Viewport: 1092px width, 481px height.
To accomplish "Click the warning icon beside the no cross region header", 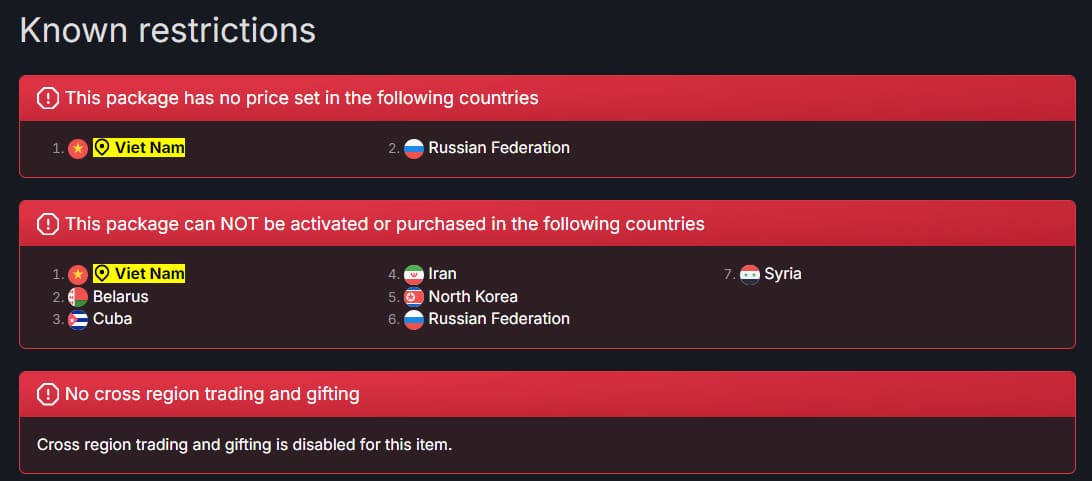I will (x=48, y=394).
